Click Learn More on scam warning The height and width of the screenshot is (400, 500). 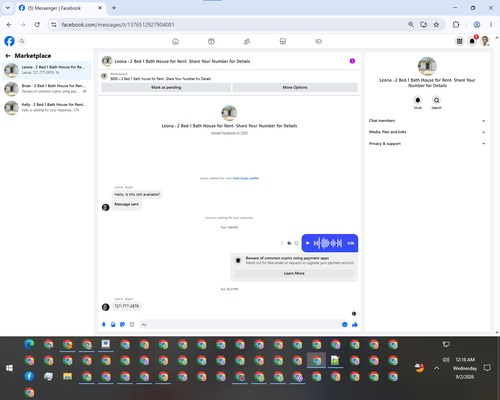(294, 273)
